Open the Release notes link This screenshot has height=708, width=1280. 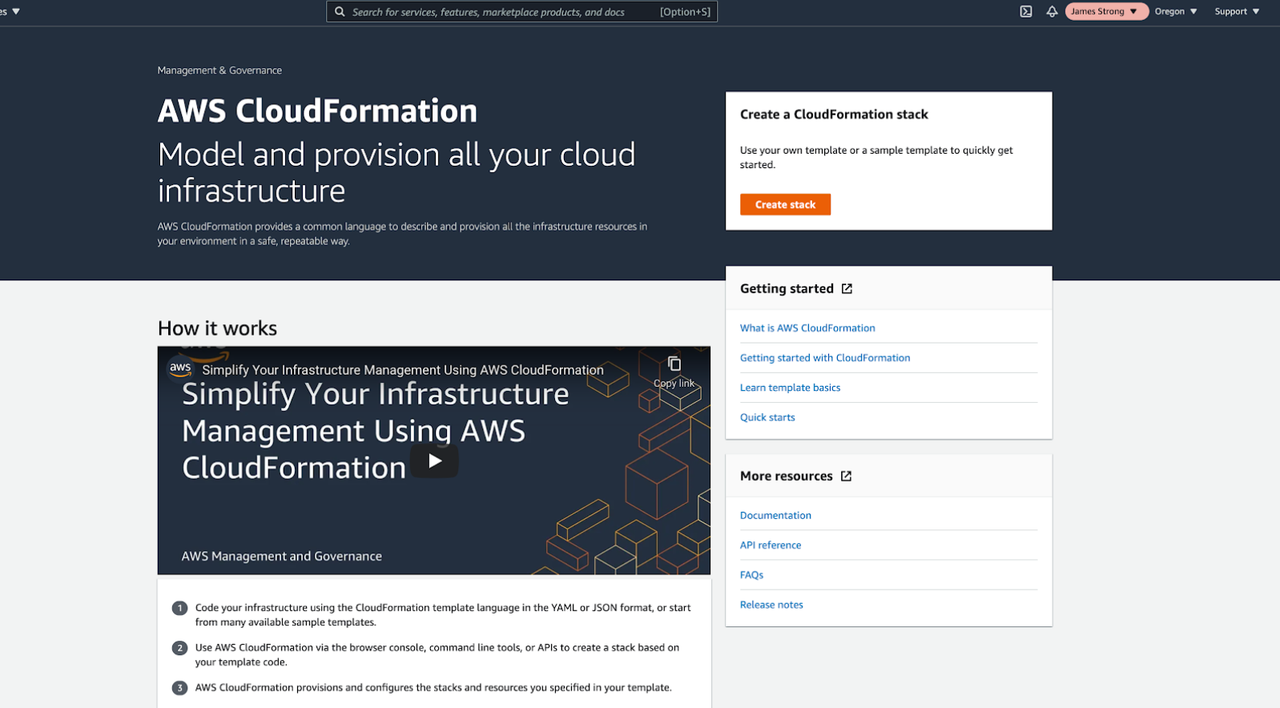click(x=771, y=604)
